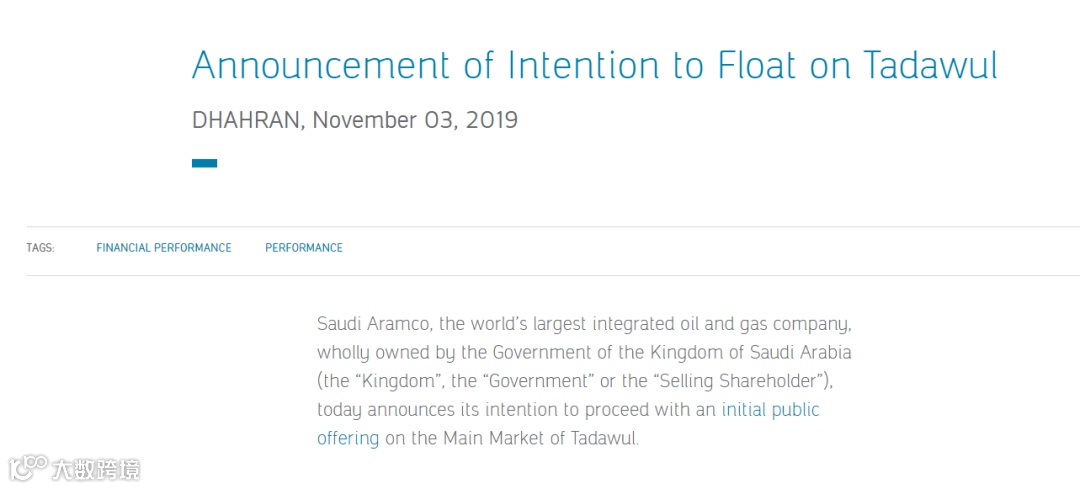
Task: Click the "November 03, 2019" date text
Action: coord(415,121)
